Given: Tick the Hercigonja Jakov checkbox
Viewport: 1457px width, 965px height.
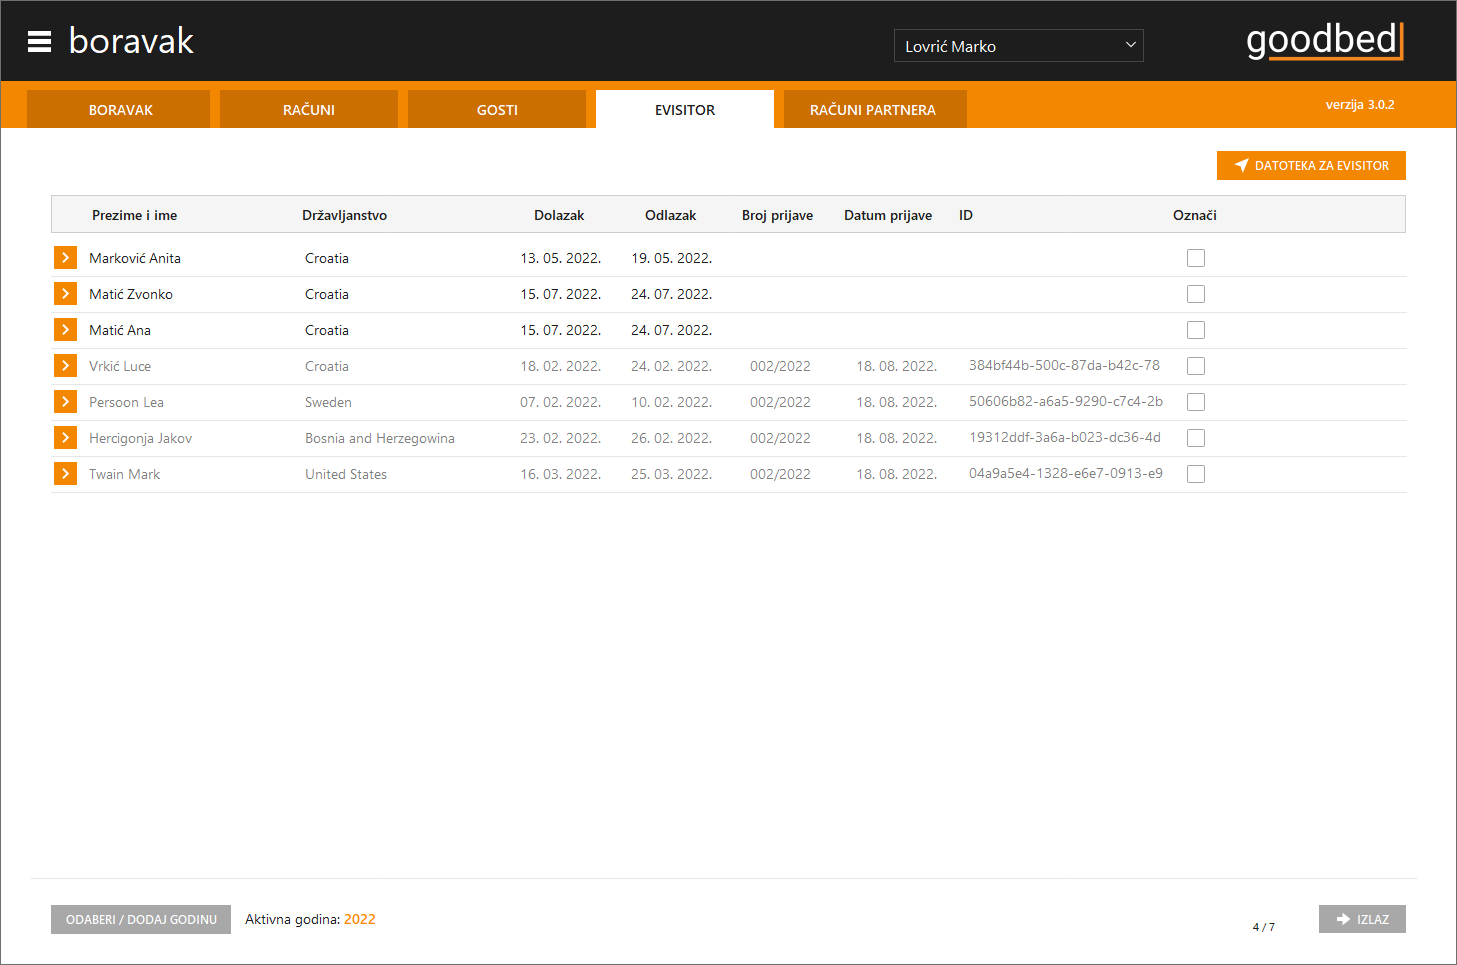Looking at the screenshot, I should [1196, 438].
